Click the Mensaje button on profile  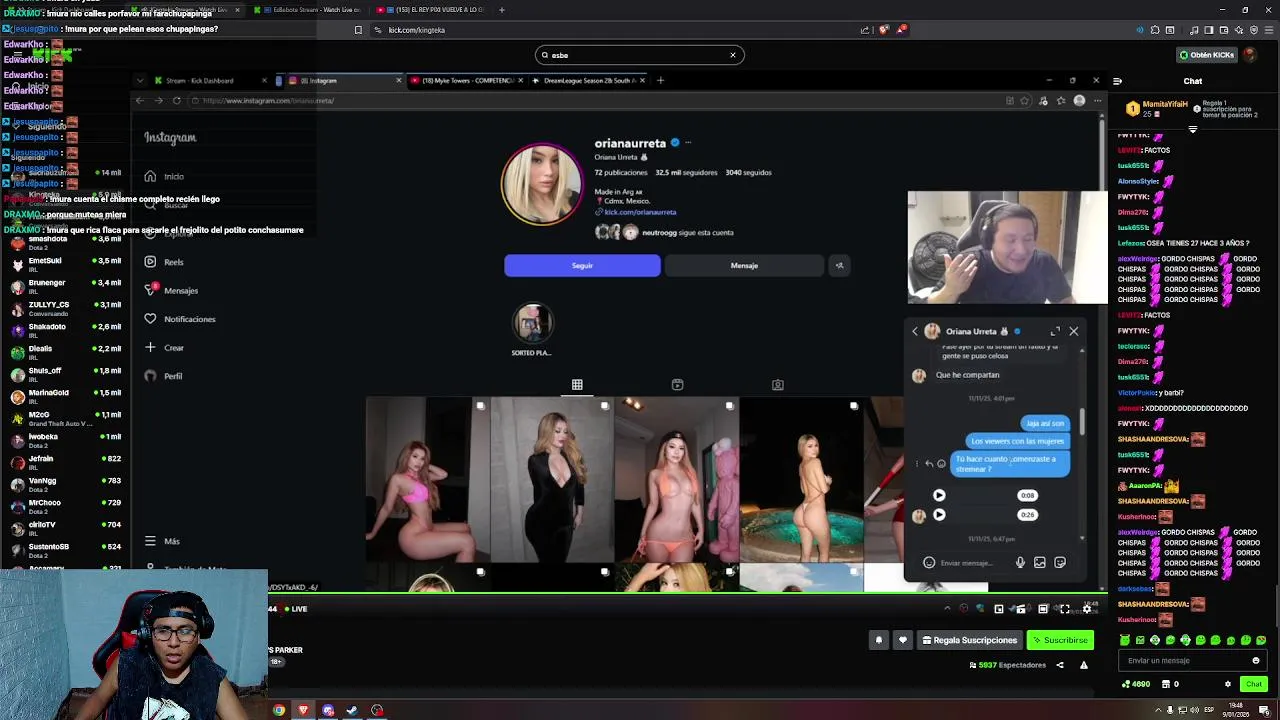[744, 265]
